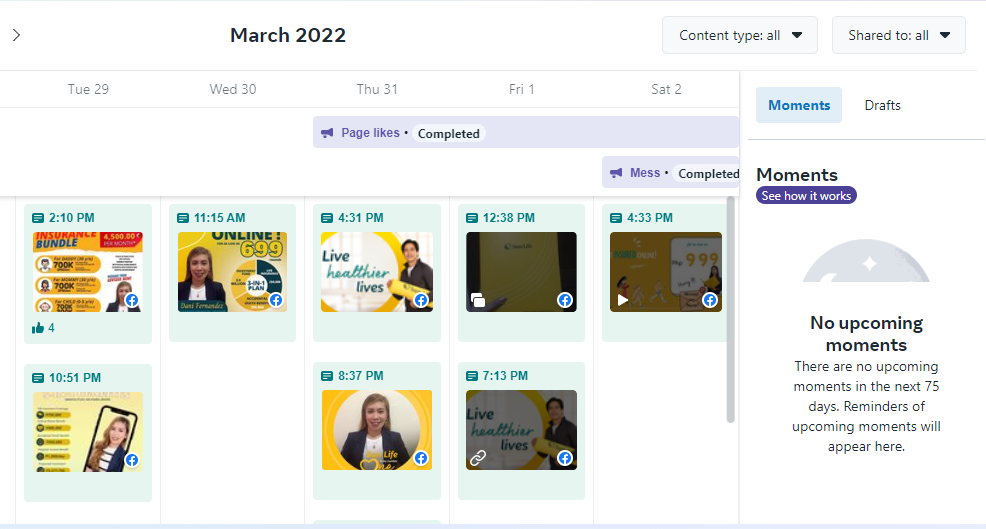Open the 4:33 PM video post thumbnail

[666, 272]
